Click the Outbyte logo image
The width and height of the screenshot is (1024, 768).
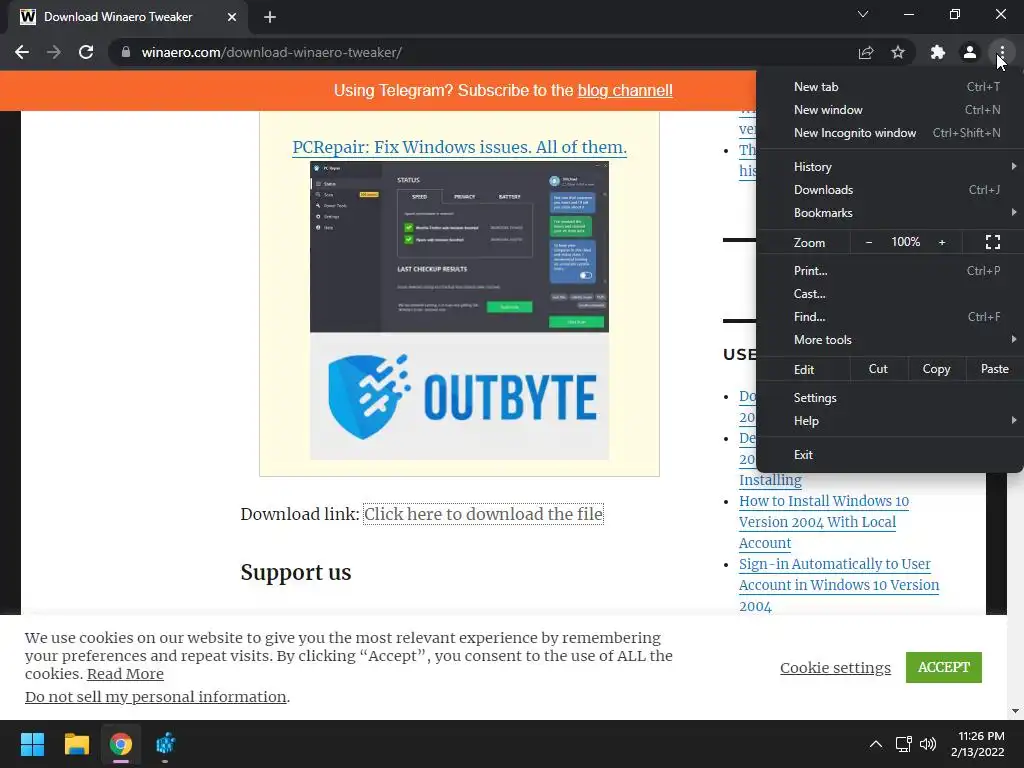coord(459,396)
